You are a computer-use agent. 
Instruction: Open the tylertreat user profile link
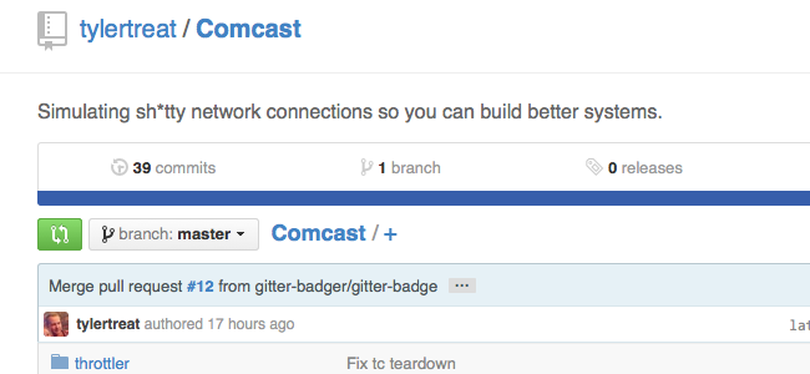tap(128, 29)
